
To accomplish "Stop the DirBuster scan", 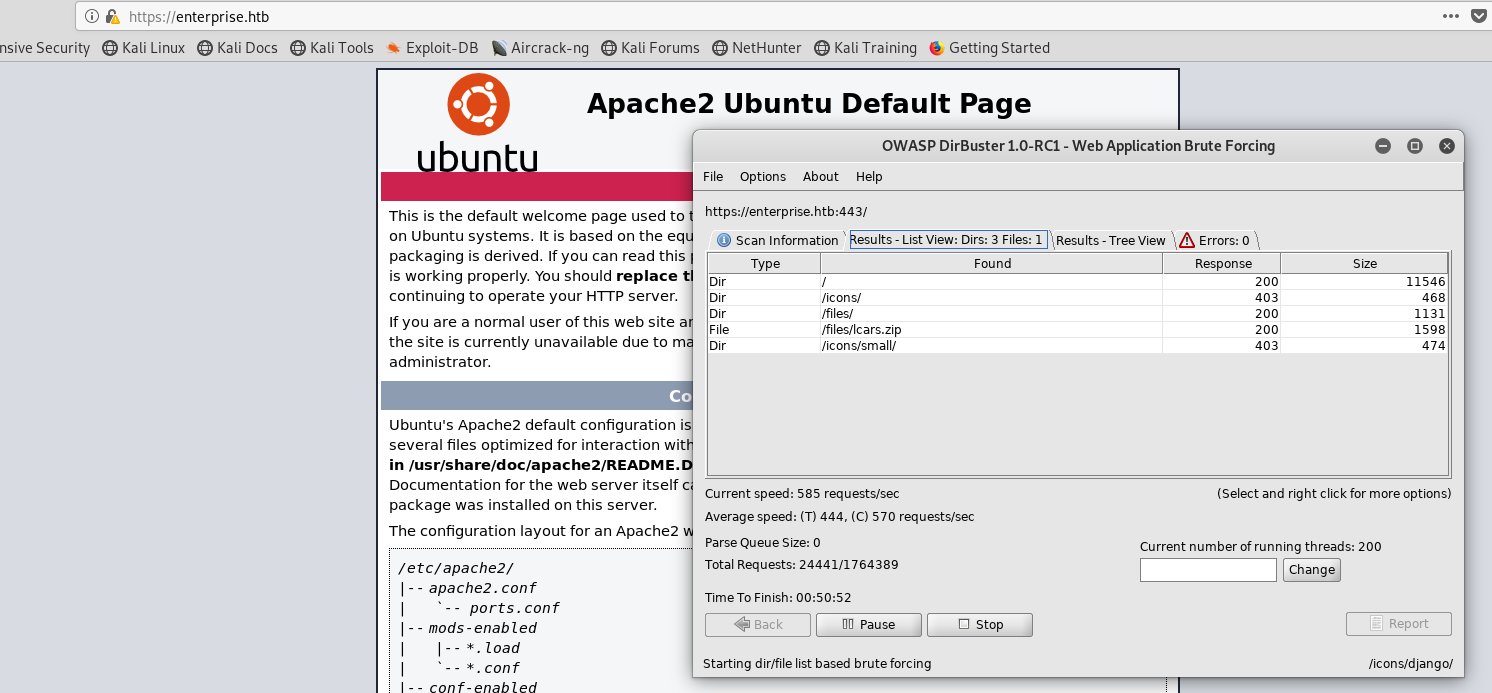I will [x=980, y=624].
